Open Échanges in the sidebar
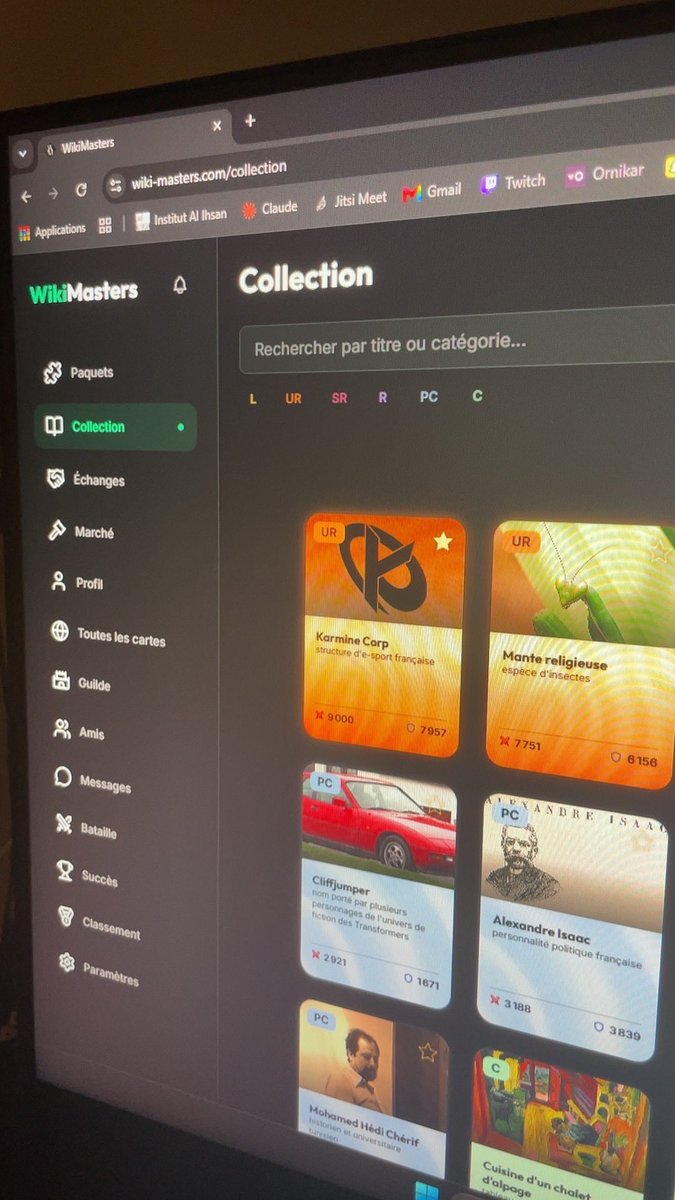 [x=86, y=480]
